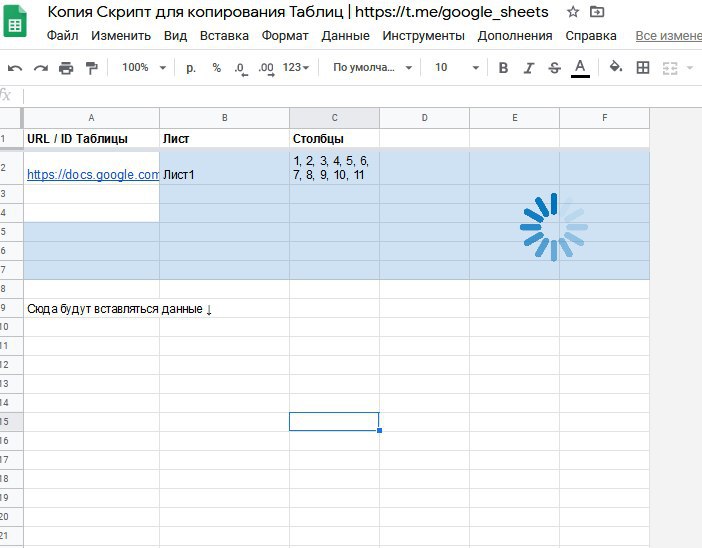Viewport: 702px width, 548px height.
Task: Increase decimal places
Action: 266,69
